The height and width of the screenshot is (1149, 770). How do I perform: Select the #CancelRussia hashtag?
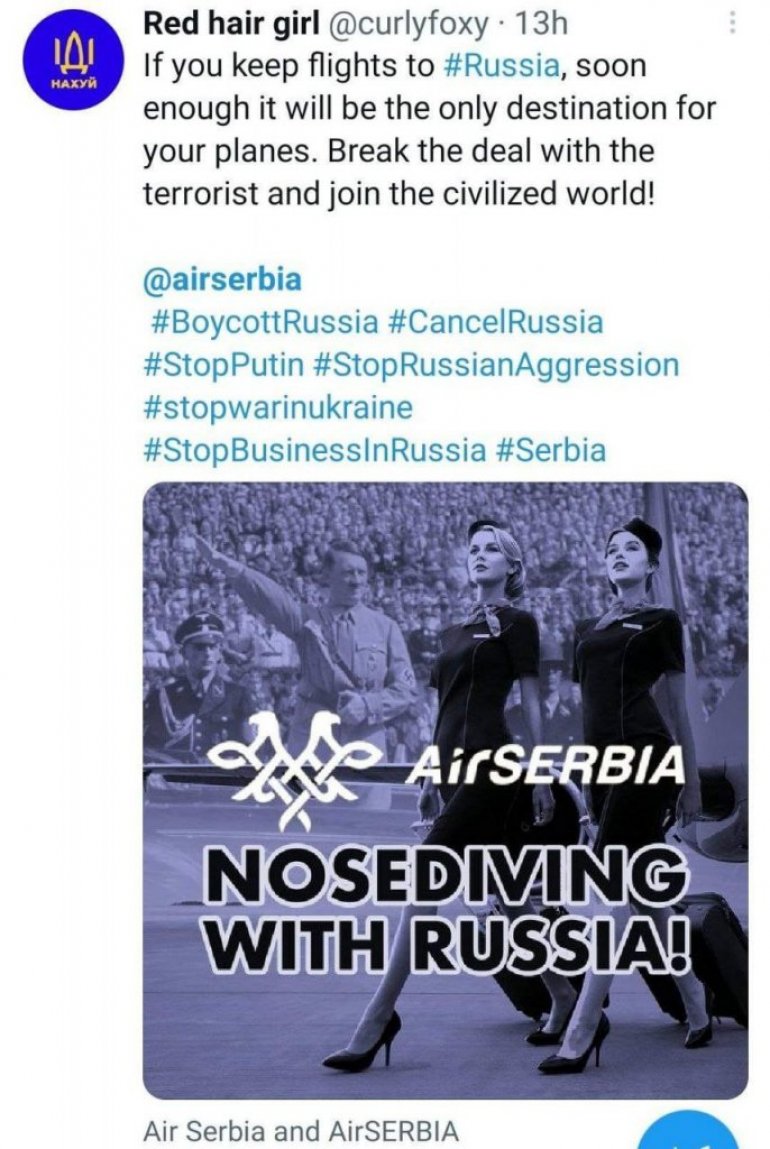(495, 322)
